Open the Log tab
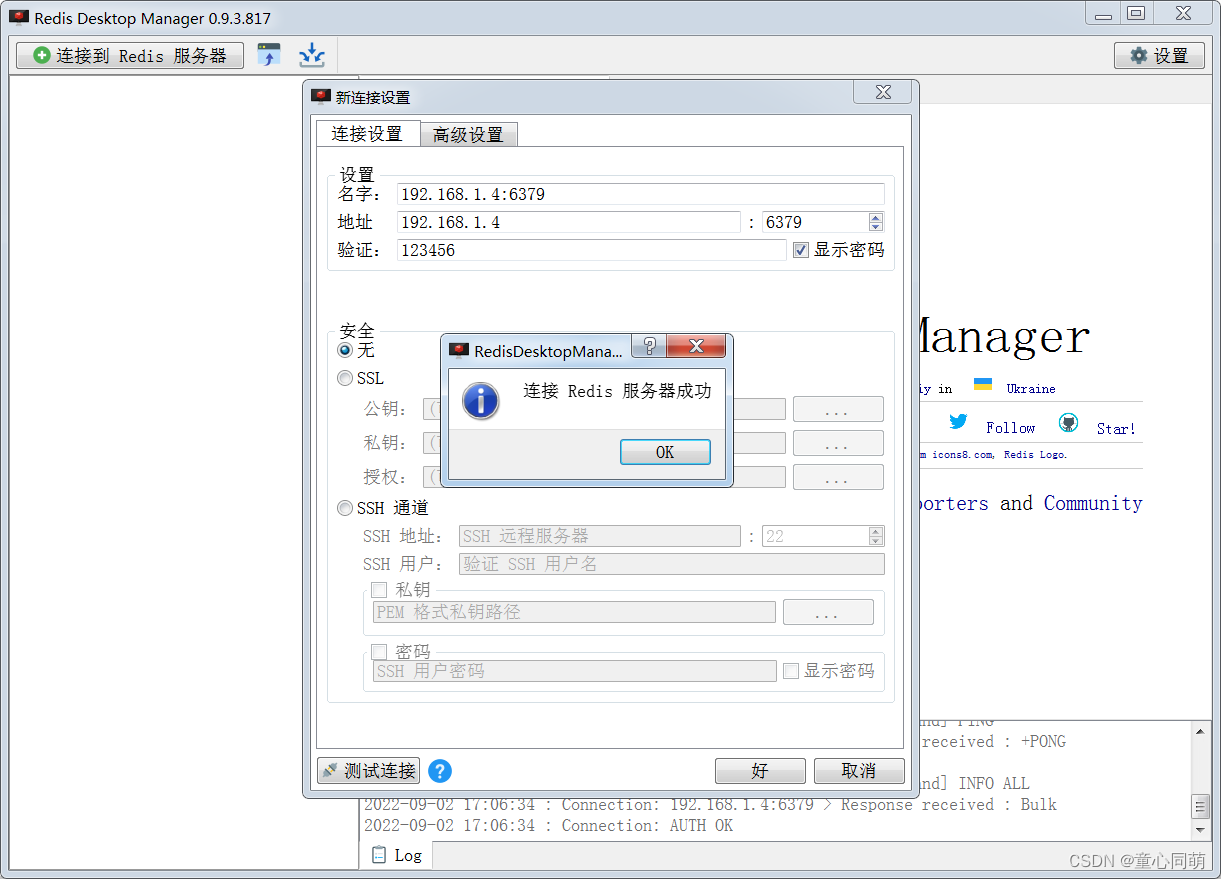 coord(396,855)
